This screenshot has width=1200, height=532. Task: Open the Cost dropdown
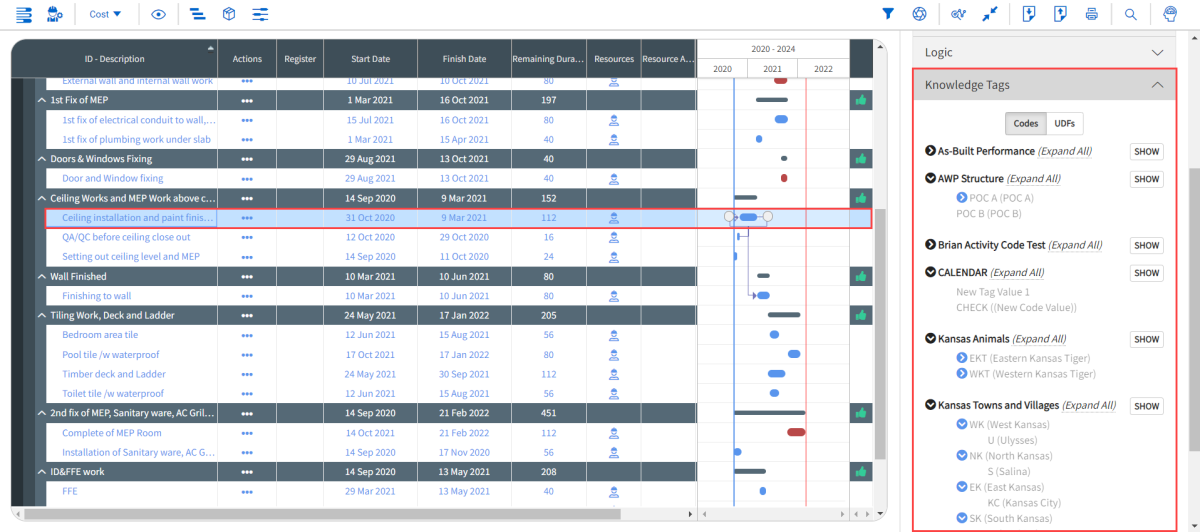[x=105, y=14]
